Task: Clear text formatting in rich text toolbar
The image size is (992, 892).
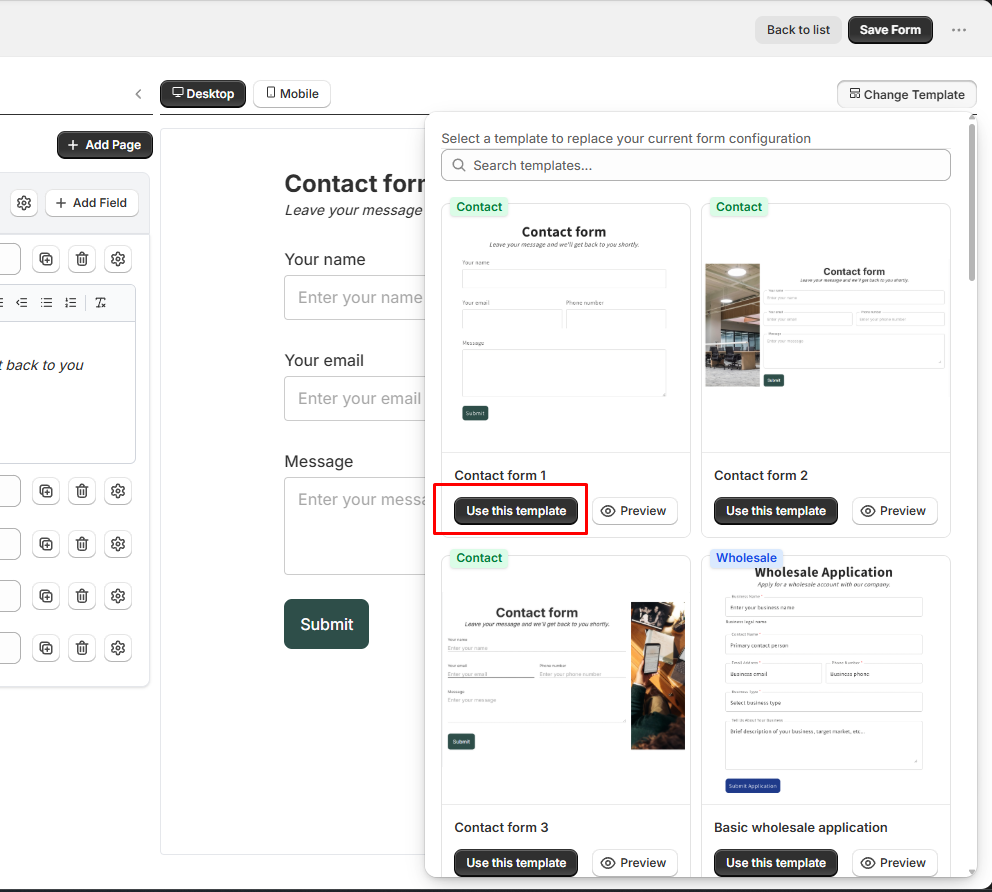Action: tap(101, 302)
